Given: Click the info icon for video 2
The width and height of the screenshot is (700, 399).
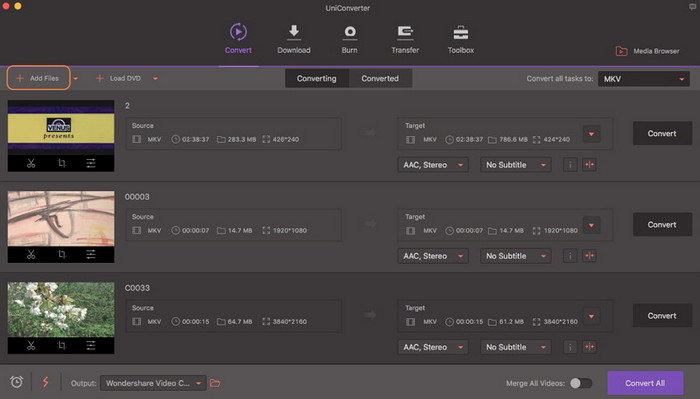Looking at the screenshot, I should tap(570, 165).
